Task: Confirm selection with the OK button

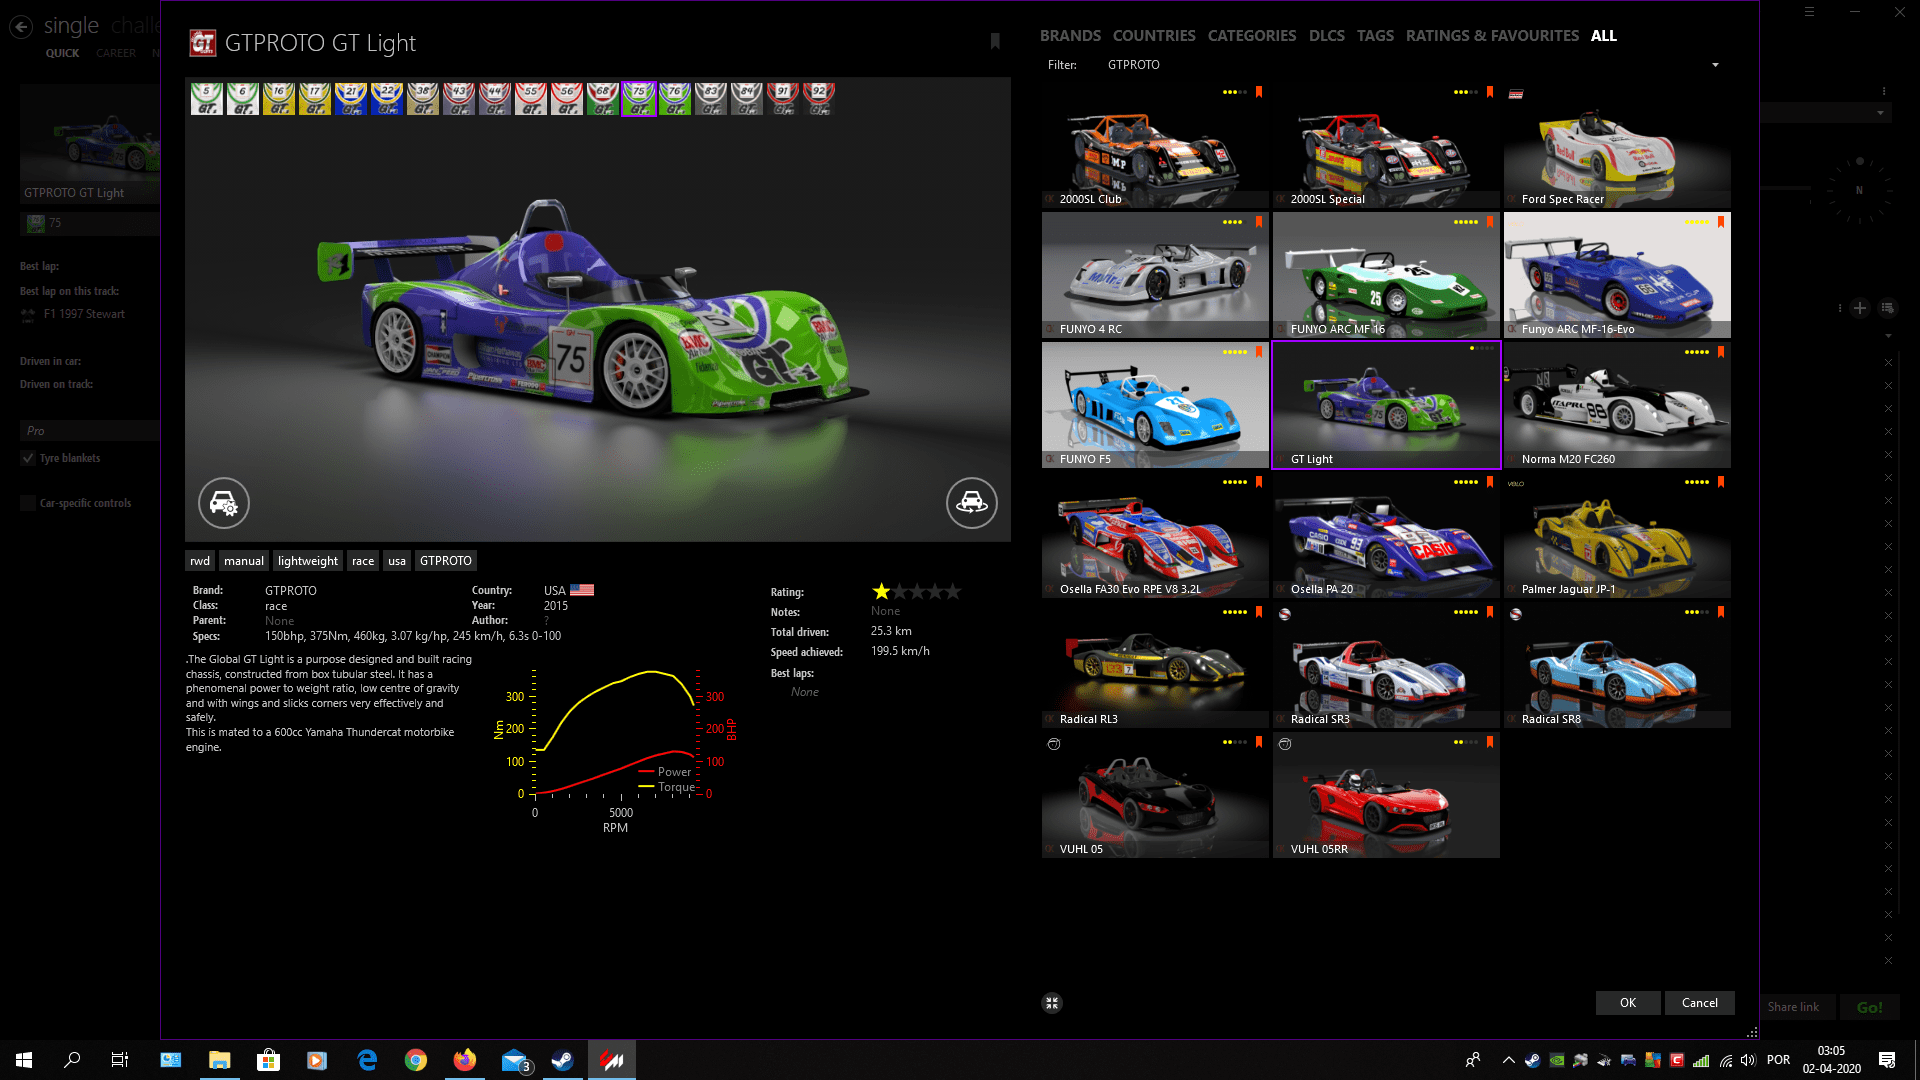Action: click(1628, 1003)
